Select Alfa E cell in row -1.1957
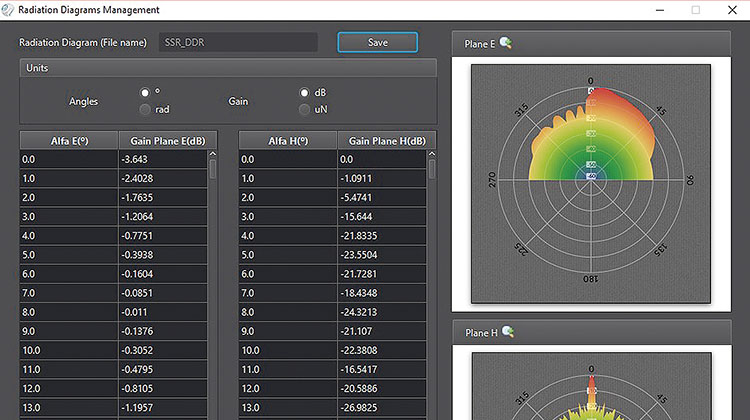 click(x=69, y=408)
